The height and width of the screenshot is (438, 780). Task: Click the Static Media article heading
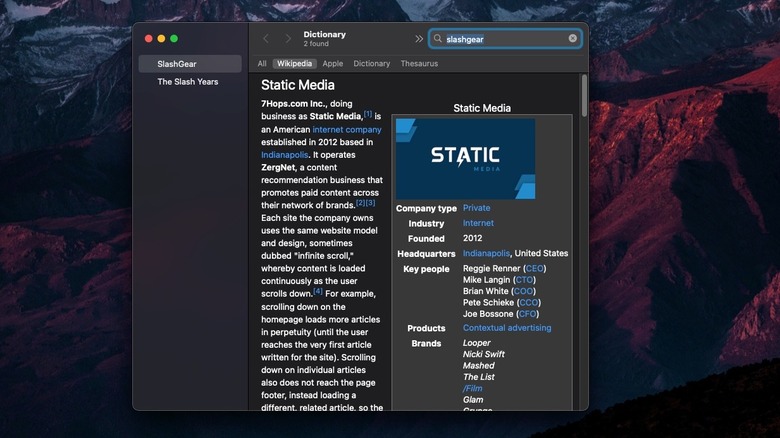click(x=297, y=85)
